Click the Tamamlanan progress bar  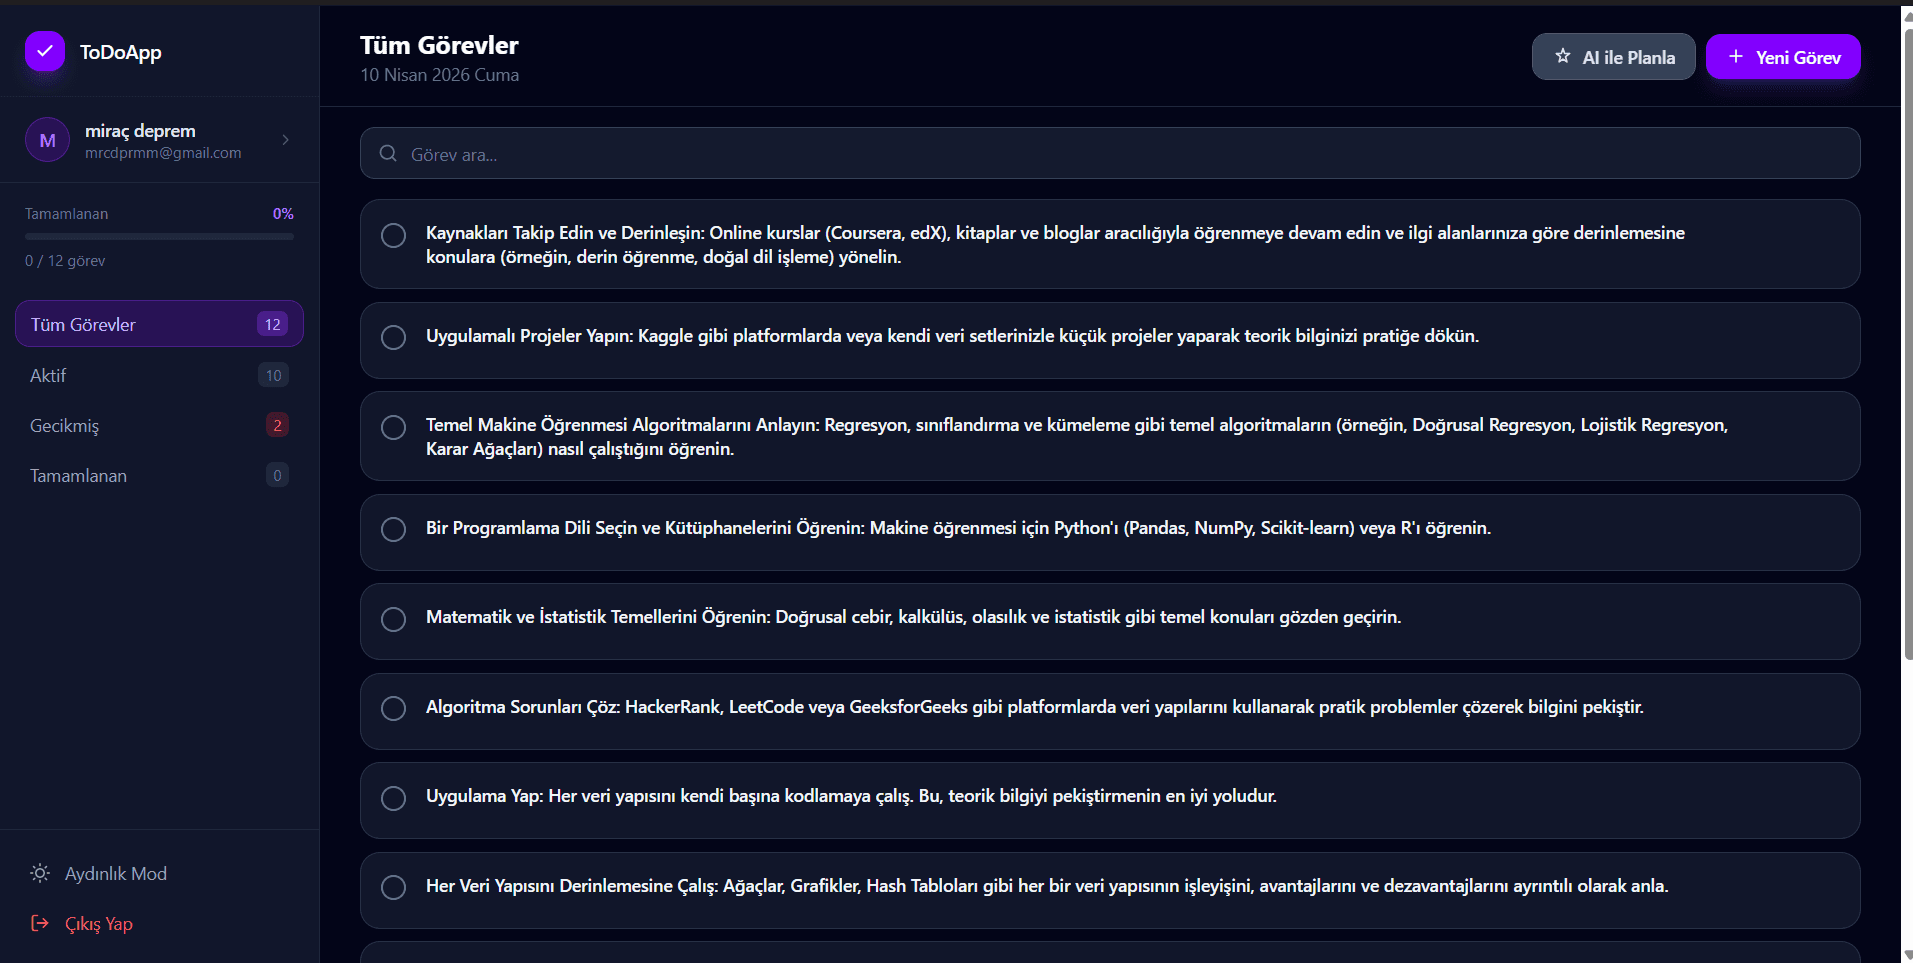coord(159,237)
